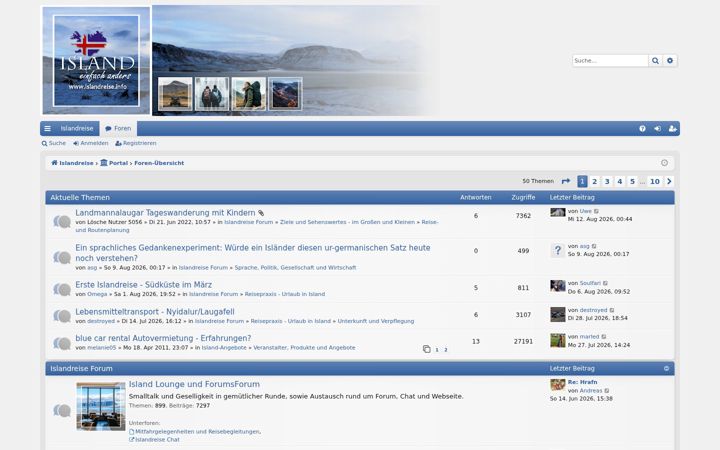Open Mitfahrgelegenheiten und Reisebegleitungen subforum
The height and width of the screenshot is (450, 720).
pos(195,432)
